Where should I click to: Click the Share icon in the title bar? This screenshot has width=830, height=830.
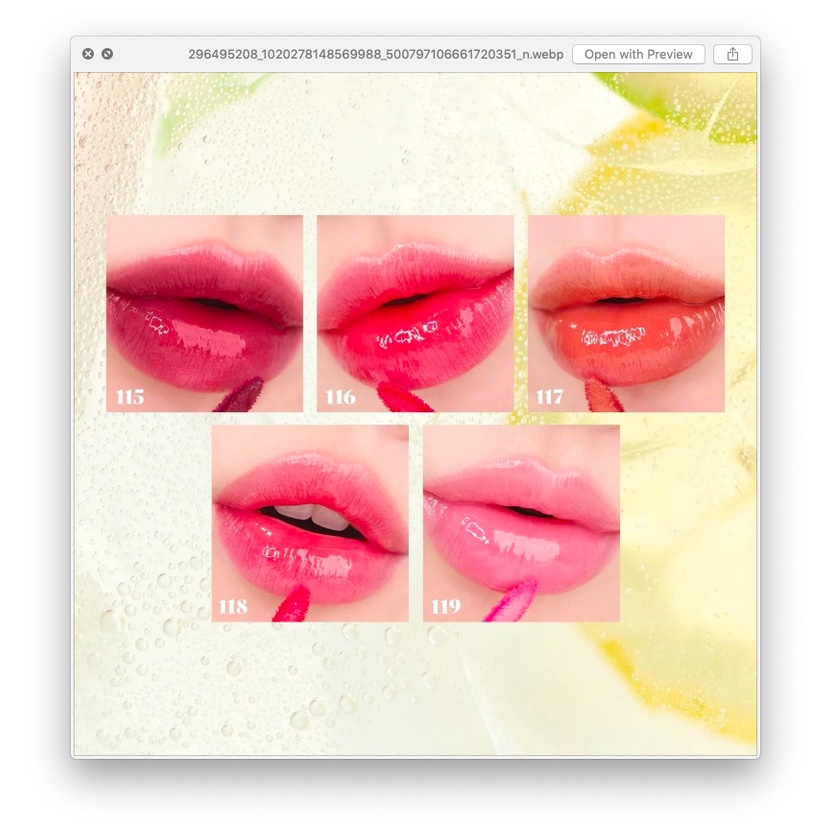pyautogui.click(x=732, y=54)
